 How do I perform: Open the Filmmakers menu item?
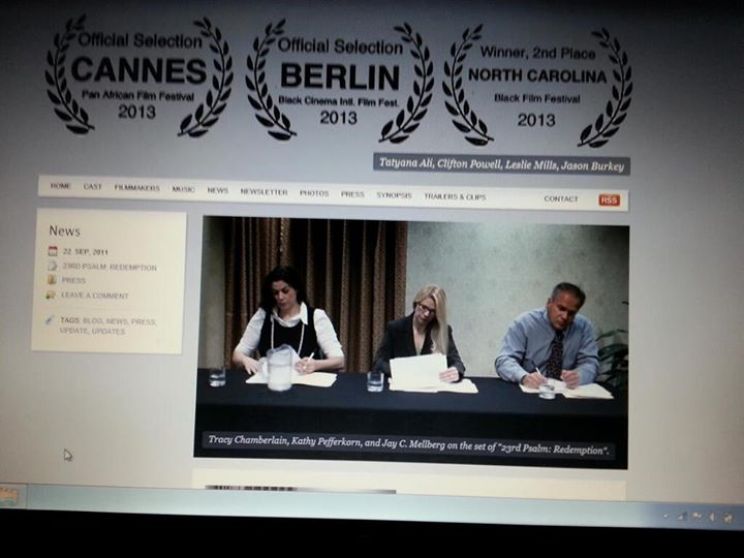[x=137, y=187]
